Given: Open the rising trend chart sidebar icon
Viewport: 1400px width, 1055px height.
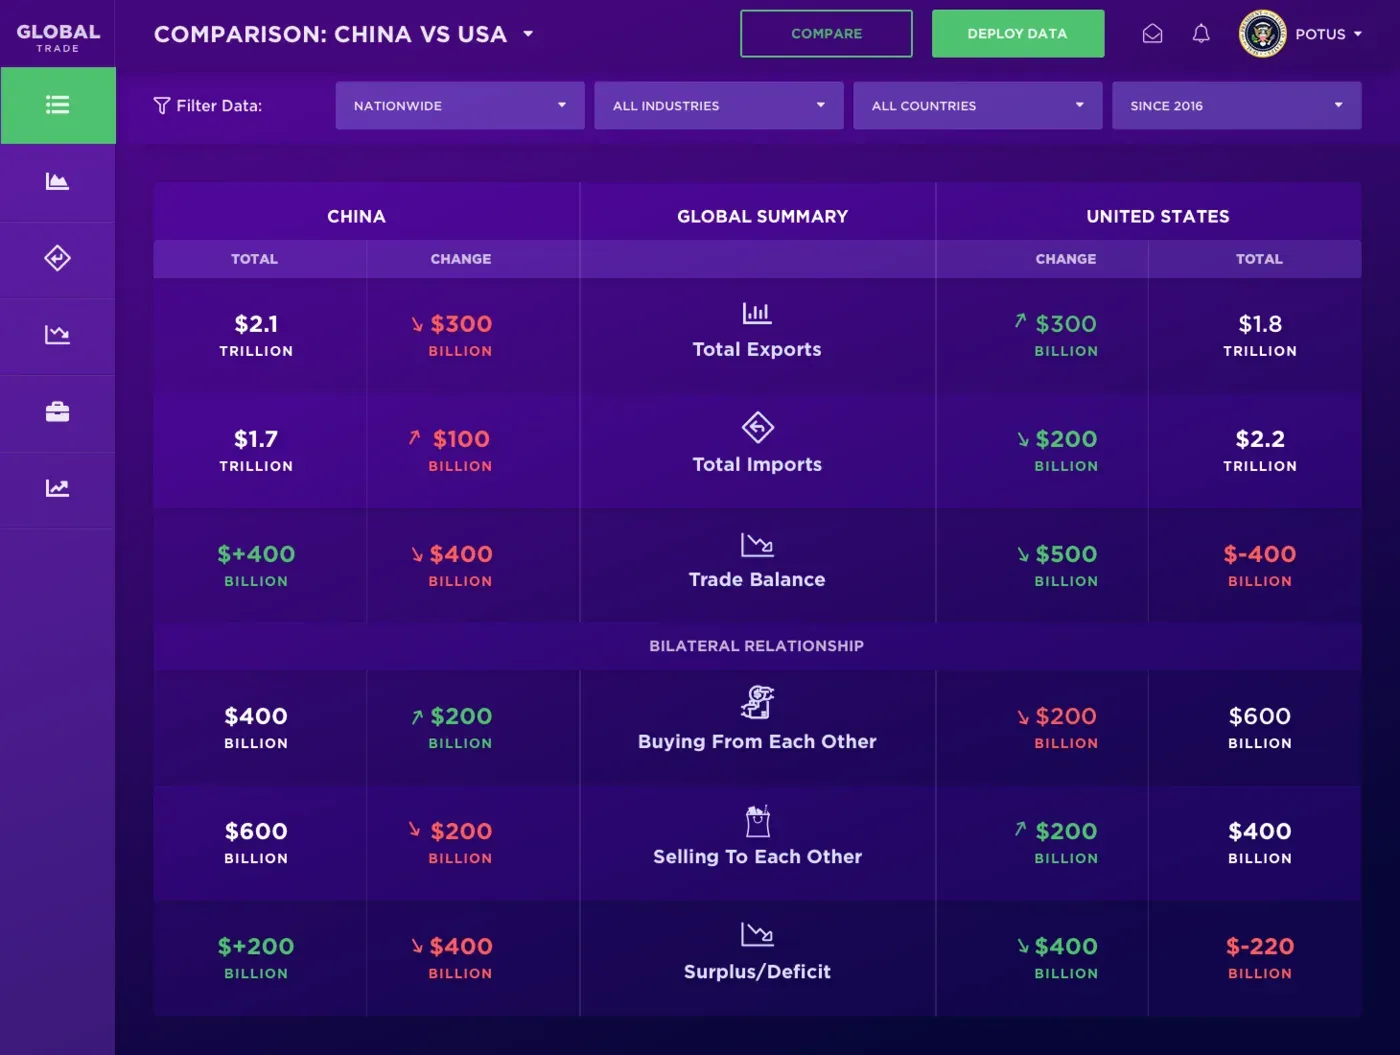Looking at the screenshot, I should [57, 488].
